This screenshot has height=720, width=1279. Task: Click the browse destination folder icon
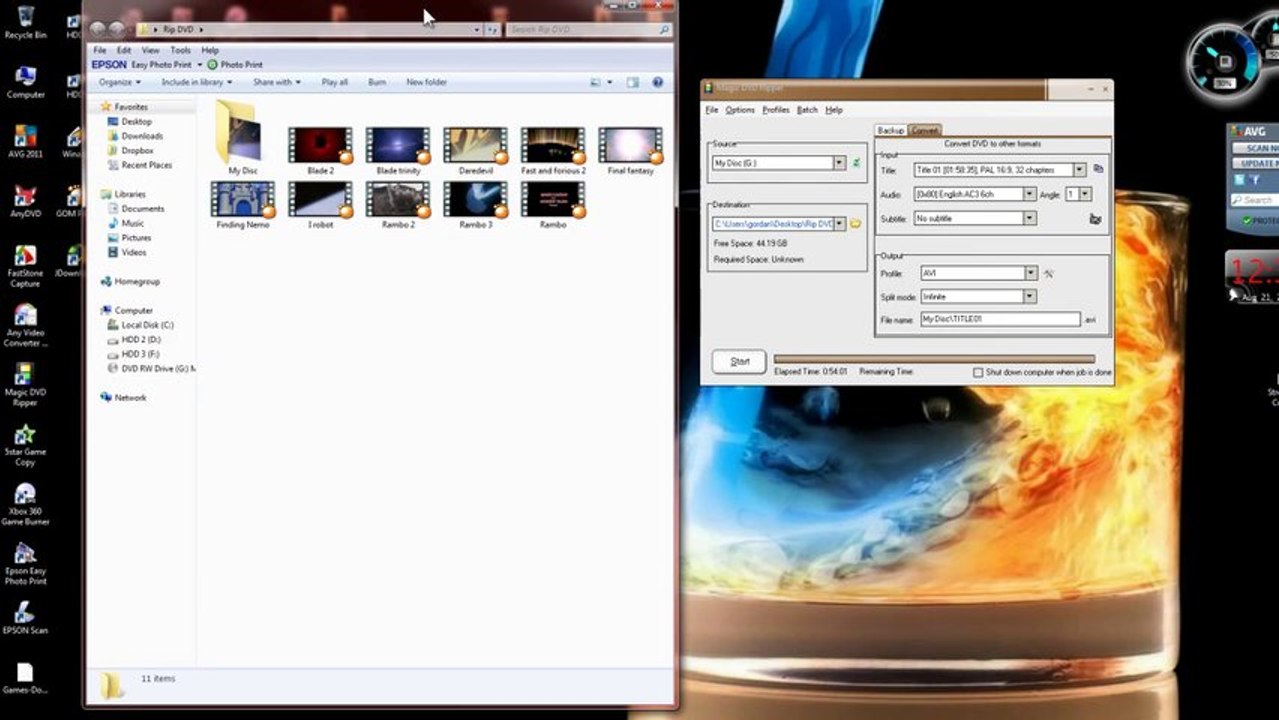(x=856, y=224)
